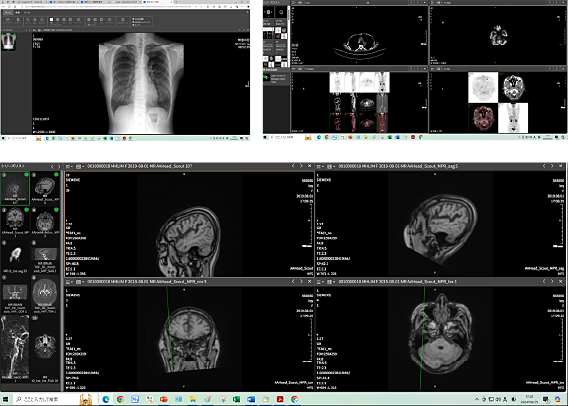Click the Windows taskbar search box
This screenshot has height=406, width=568.
pyautogui.click(x=54, y=399)
